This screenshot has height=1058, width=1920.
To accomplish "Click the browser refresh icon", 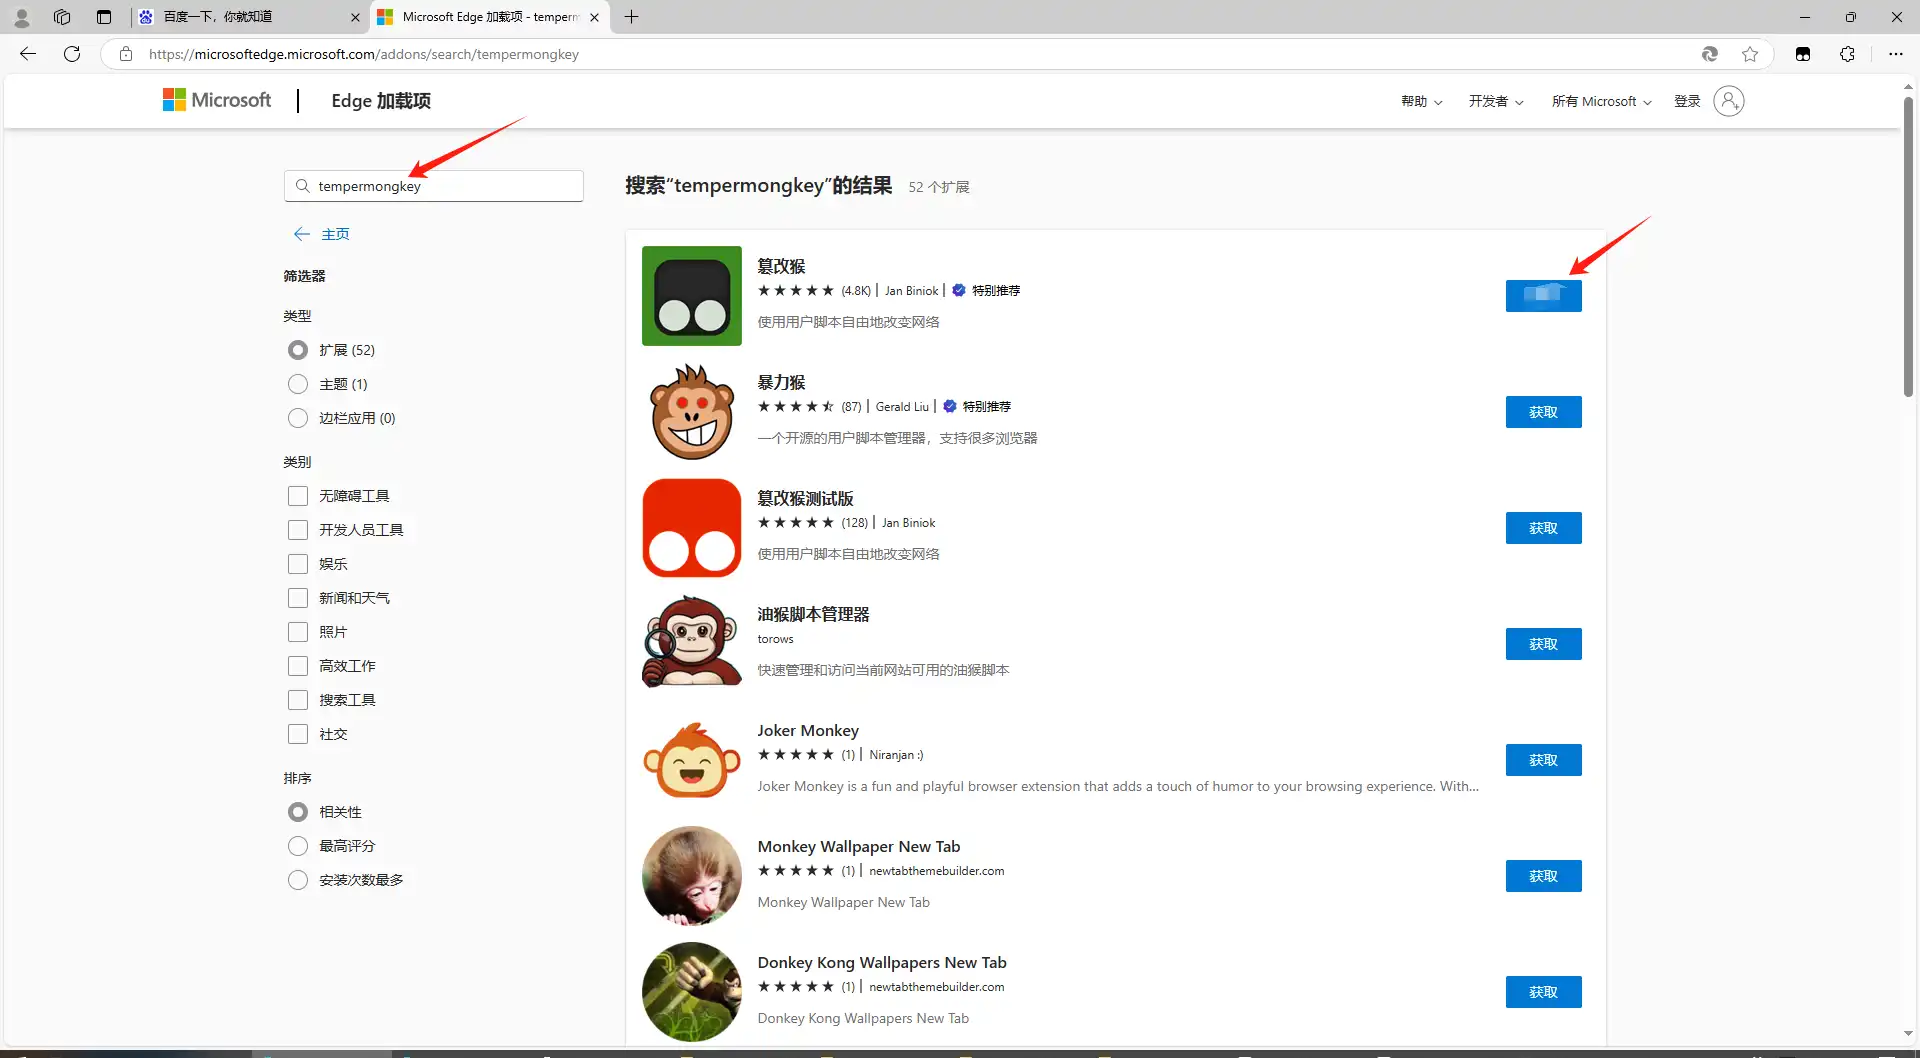I will (72, 54).
